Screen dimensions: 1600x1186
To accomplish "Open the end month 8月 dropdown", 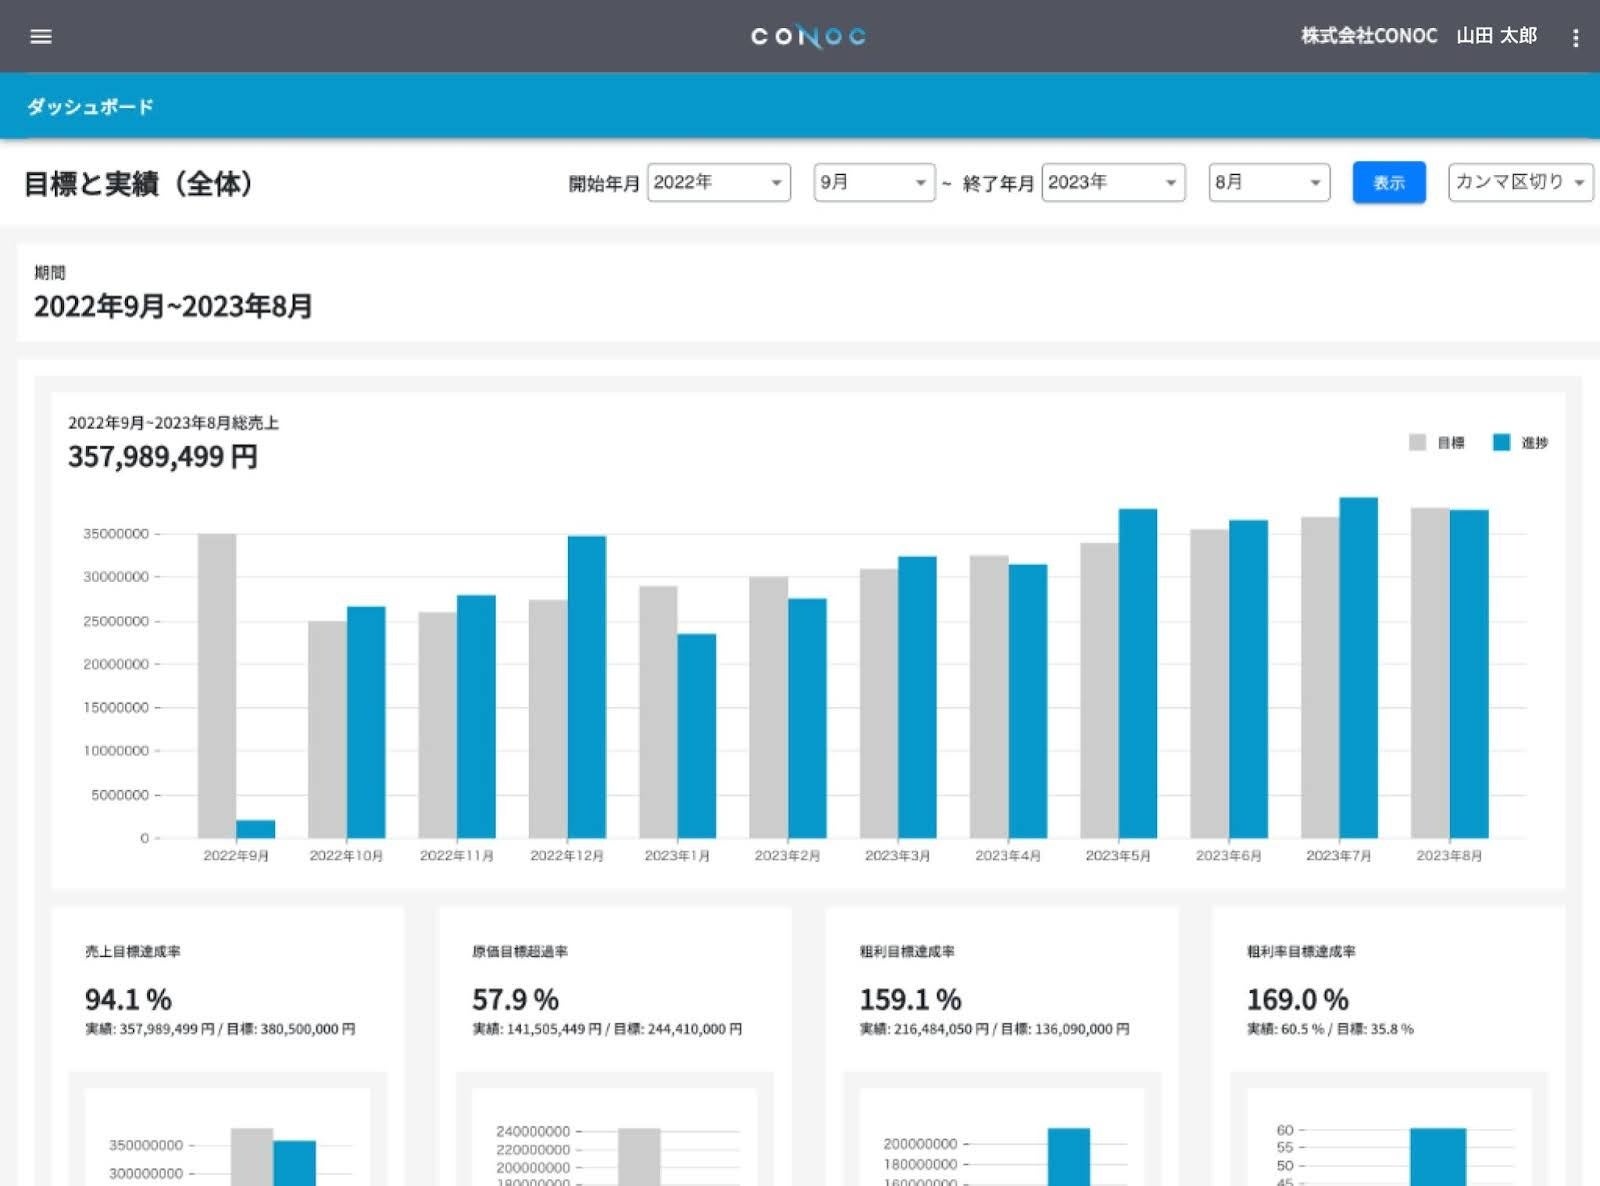I will tap(1269, 182).
